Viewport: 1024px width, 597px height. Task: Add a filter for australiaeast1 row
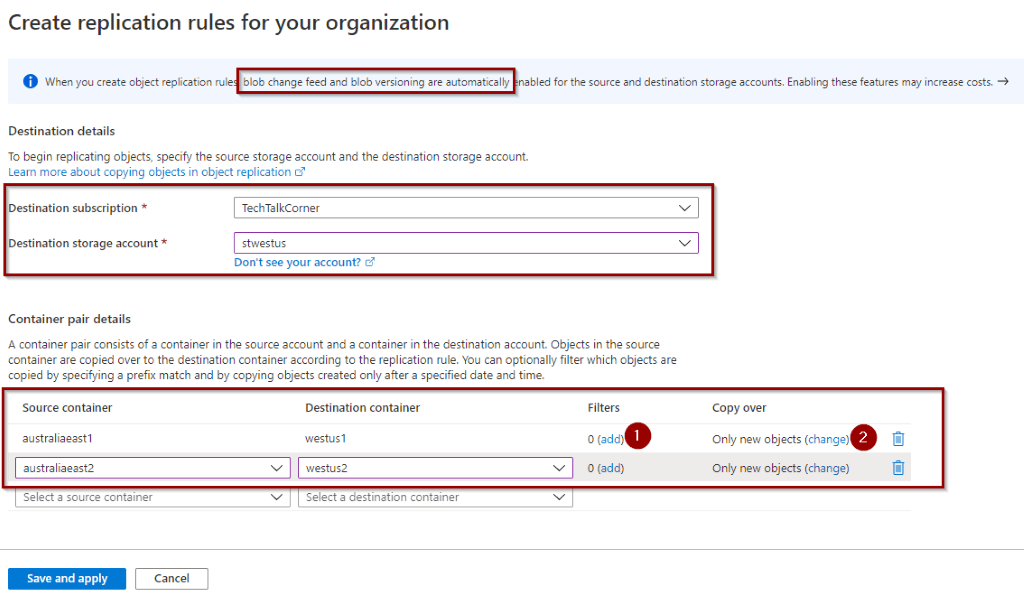[x=611, y=439]
